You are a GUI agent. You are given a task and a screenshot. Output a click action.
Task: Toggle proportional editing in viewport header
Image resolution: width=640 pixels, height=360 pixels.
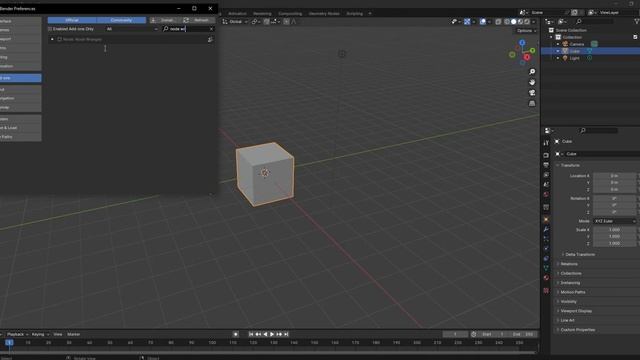coord(287,22)
